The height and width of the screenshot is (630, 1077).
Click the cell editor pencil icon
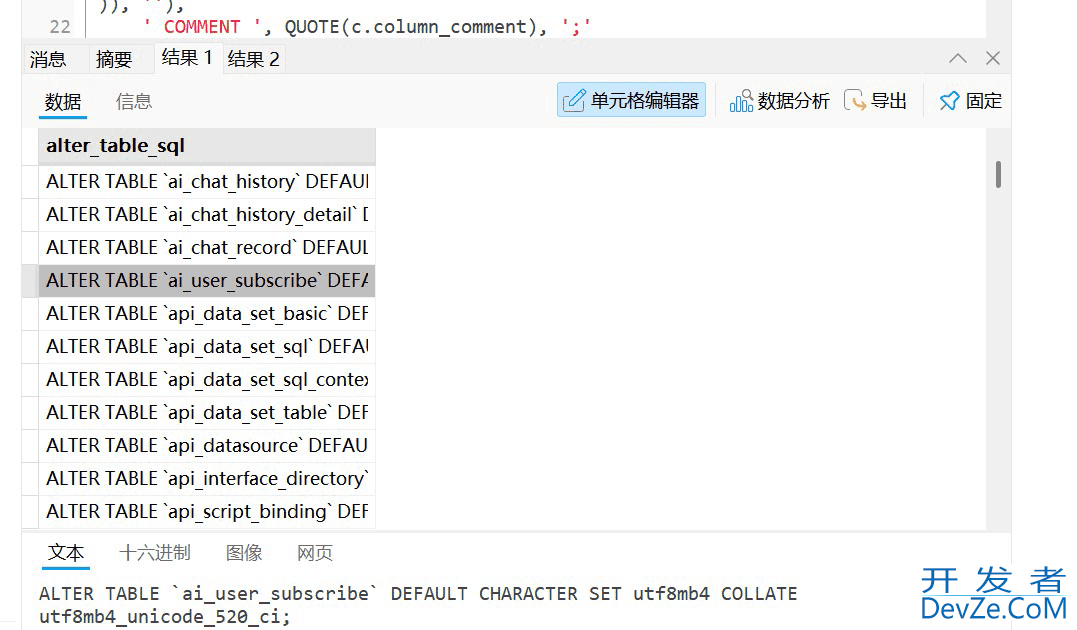[574, 101]
